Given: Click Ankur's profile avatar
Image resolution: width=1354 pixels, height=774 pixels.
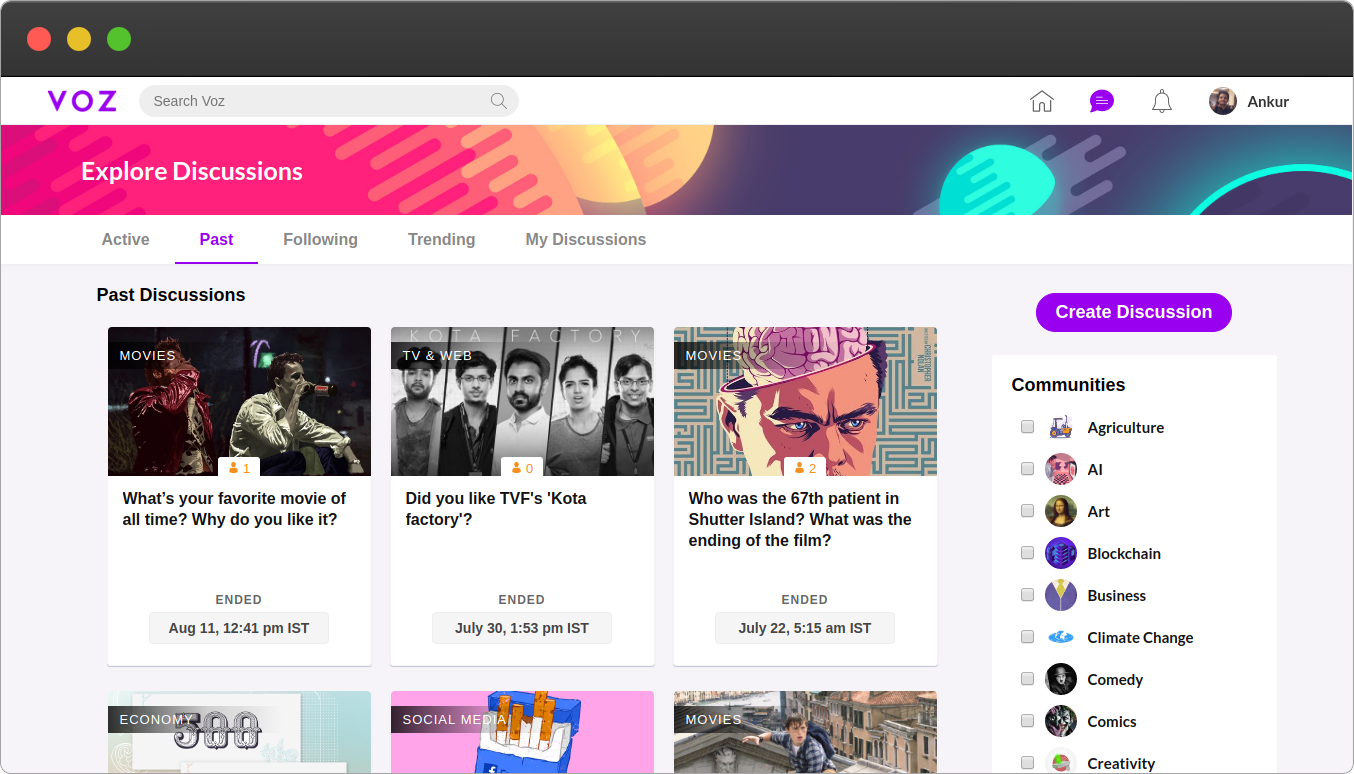Looking at the screenshot, I should coord(1223,101).
